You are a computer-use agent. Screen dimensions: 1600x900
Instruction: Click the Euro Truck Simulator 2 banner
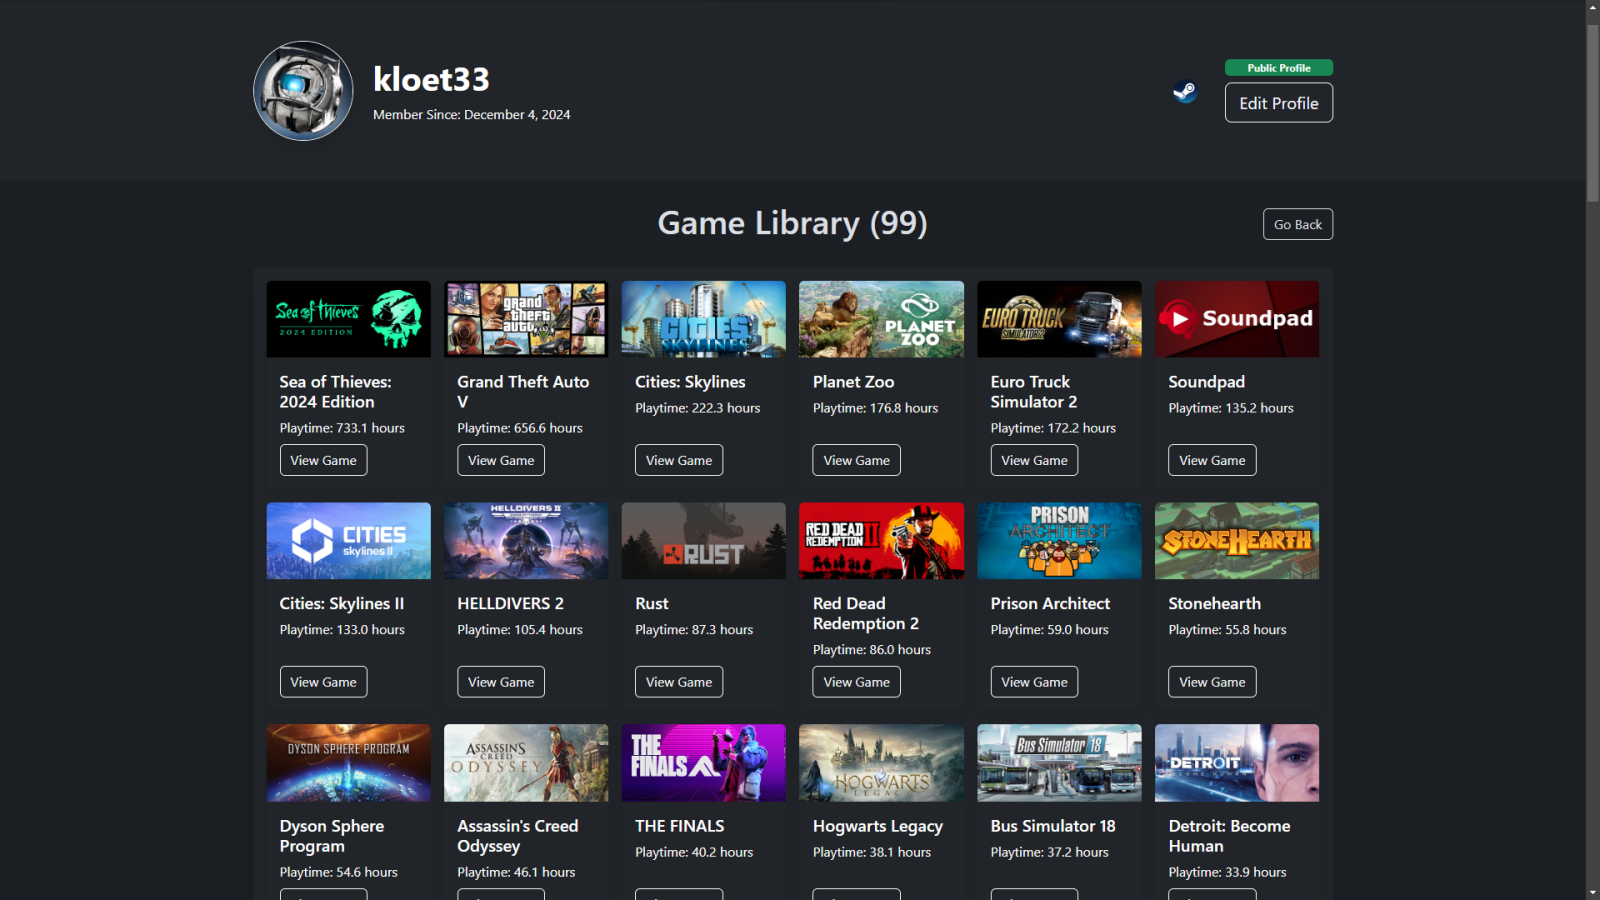click(1059, 318)
